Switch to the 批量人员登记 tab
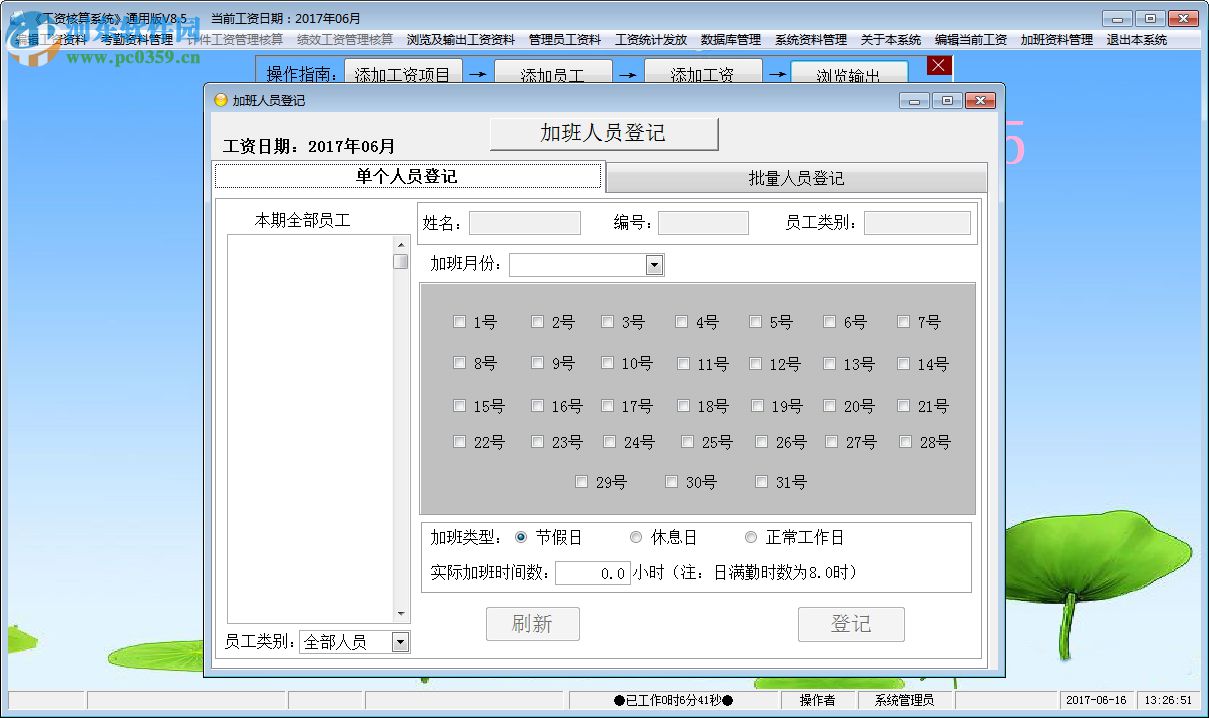 pos(795,177)
